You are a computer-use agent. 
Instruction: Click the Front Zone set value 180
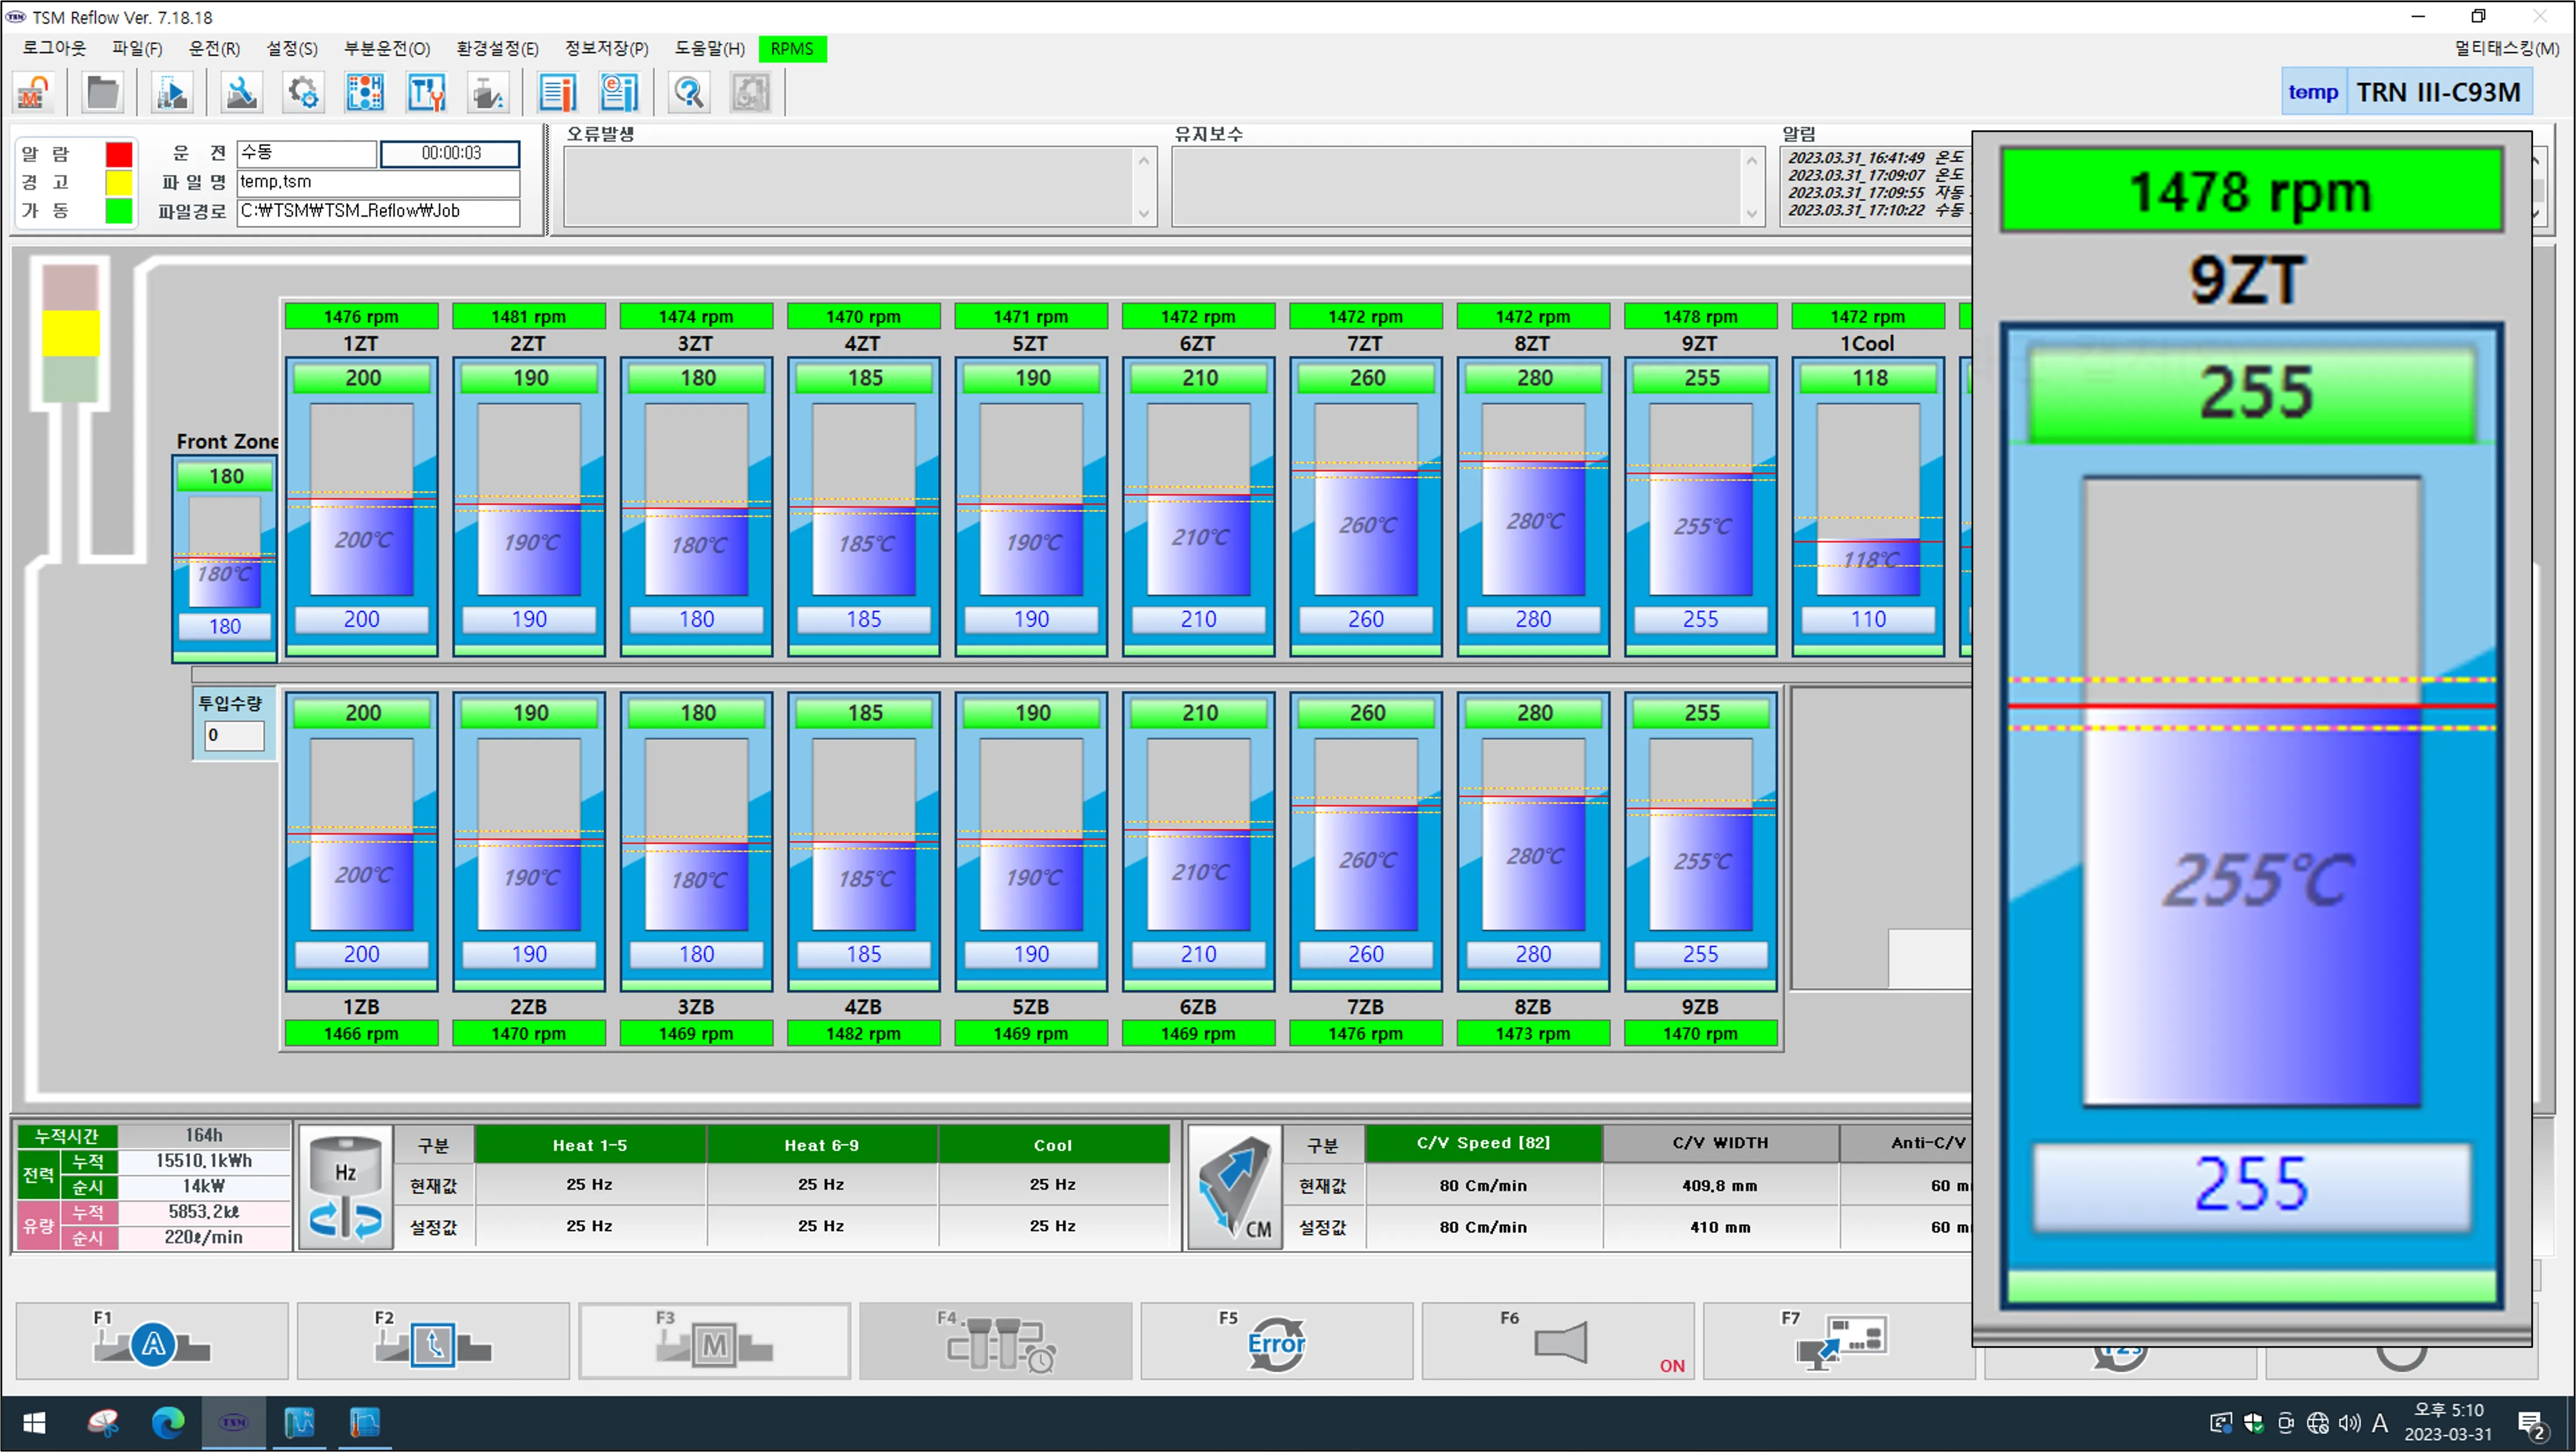[x=225, y=626]
